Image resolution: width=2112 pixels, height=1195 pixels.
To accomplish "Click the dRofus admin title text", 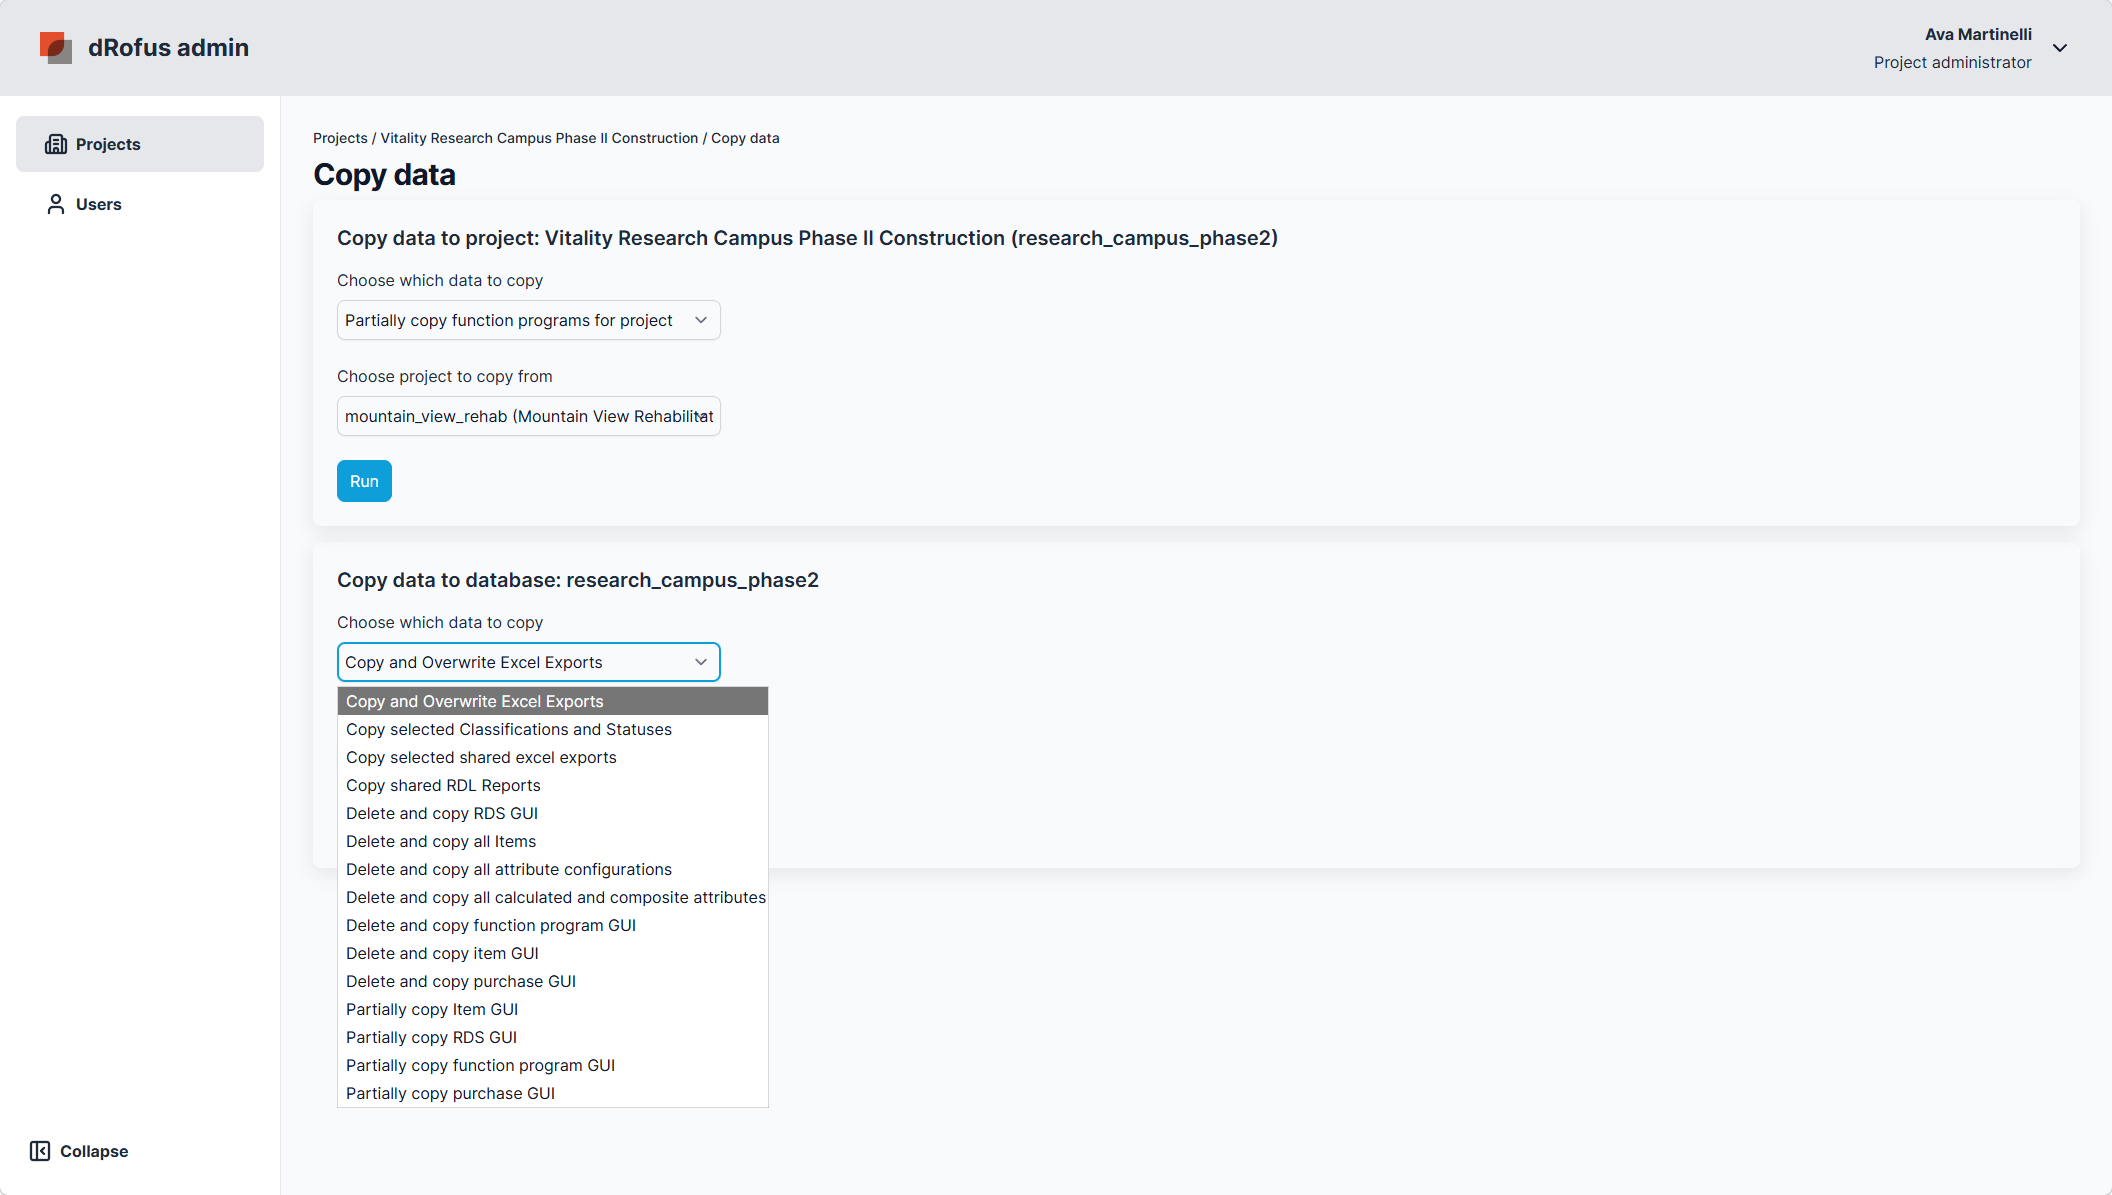I will click(x=168, y=47).
